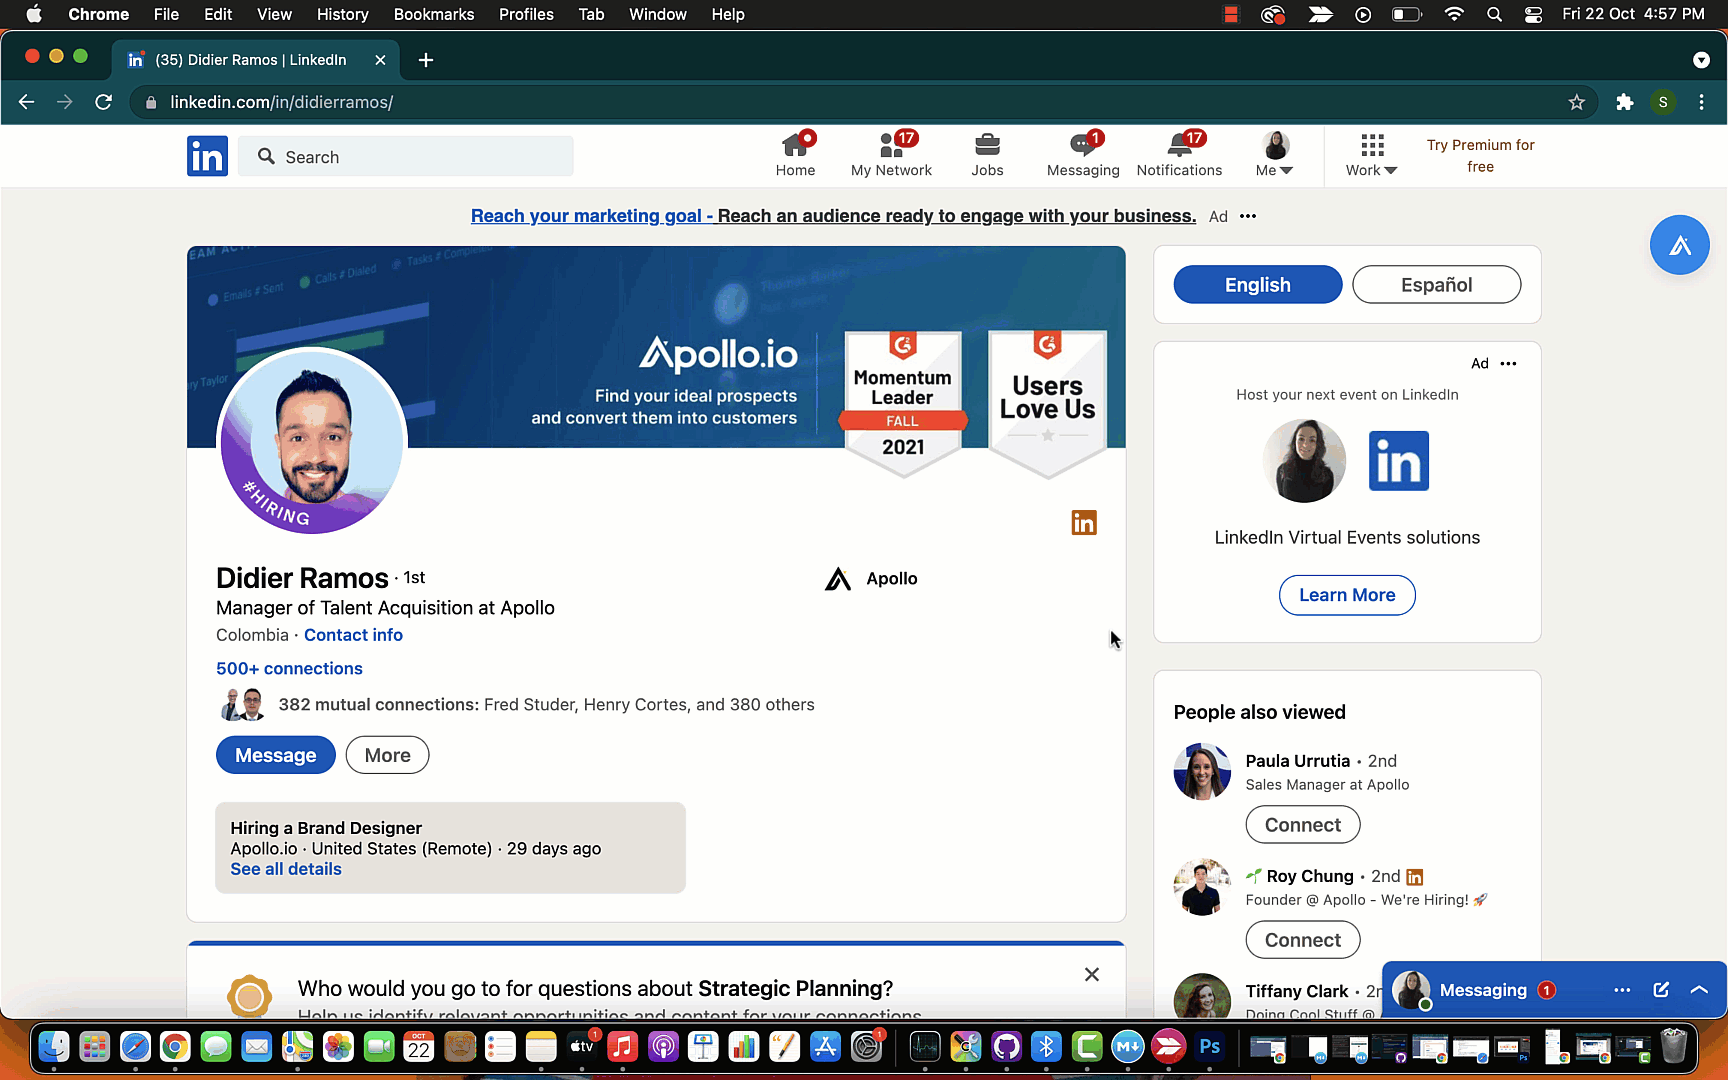This screenshot has width=1728, height=1080.
Task: Open the History menu in menu bar
Action: click(x=342, y=14)
